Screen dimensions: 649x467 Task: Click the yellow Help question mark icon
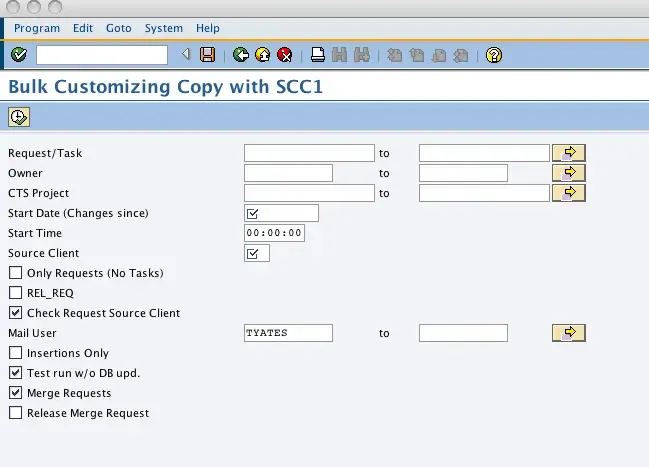[494, 55]
